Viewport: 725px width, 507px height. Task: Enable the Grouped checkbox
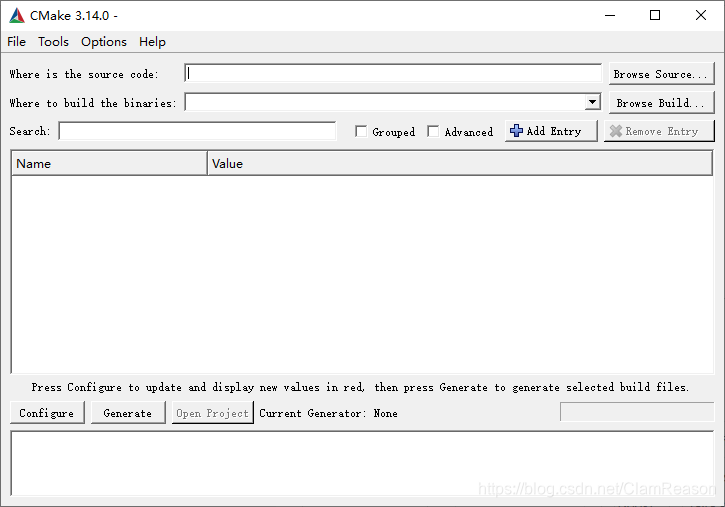(x=361, y=131)
